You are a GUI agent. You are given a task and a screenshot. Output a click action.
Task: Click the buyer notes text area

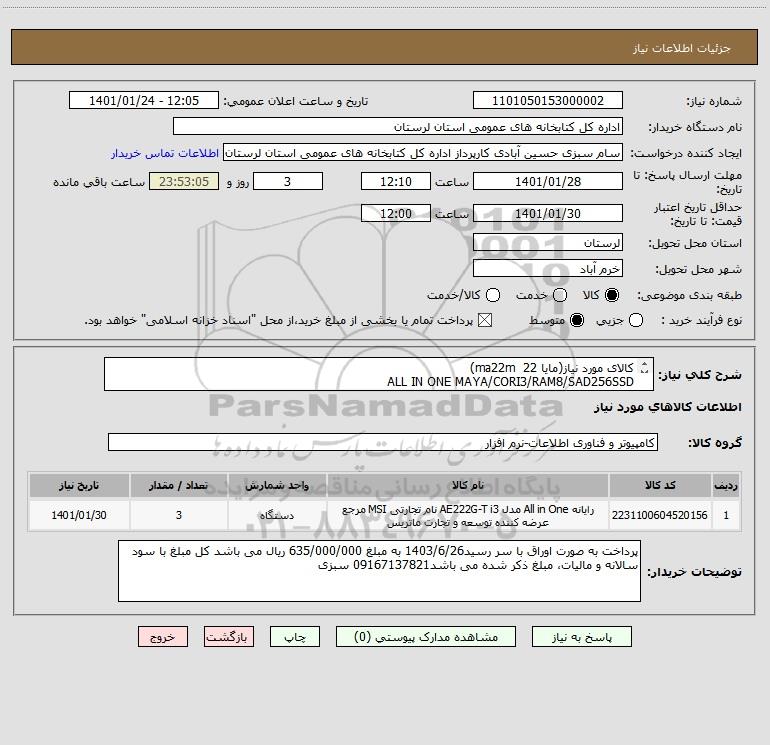[x=379, y=571]
